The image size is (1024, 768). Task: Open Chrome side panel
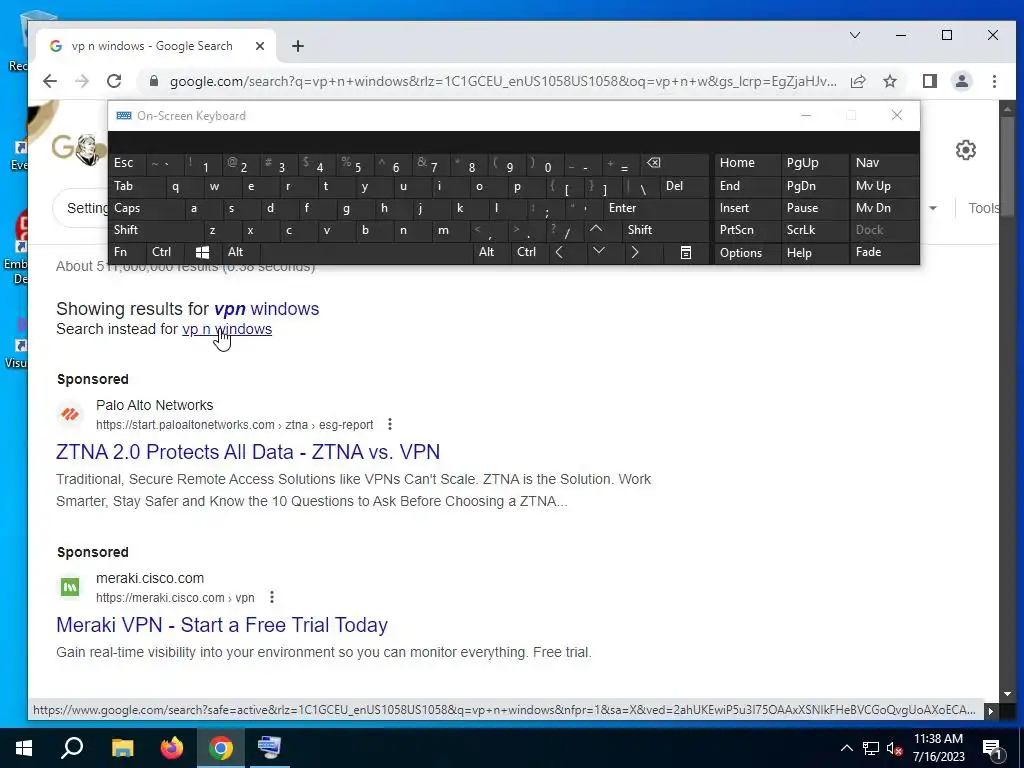tap(930, 81)
